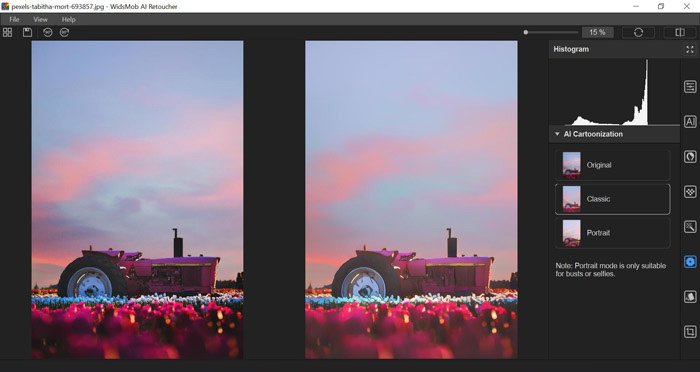Image resolution: width=700 pixels, height=372 pixels.
Task: Open the adjustment sliders panel icon
Action: coord(690,87)
